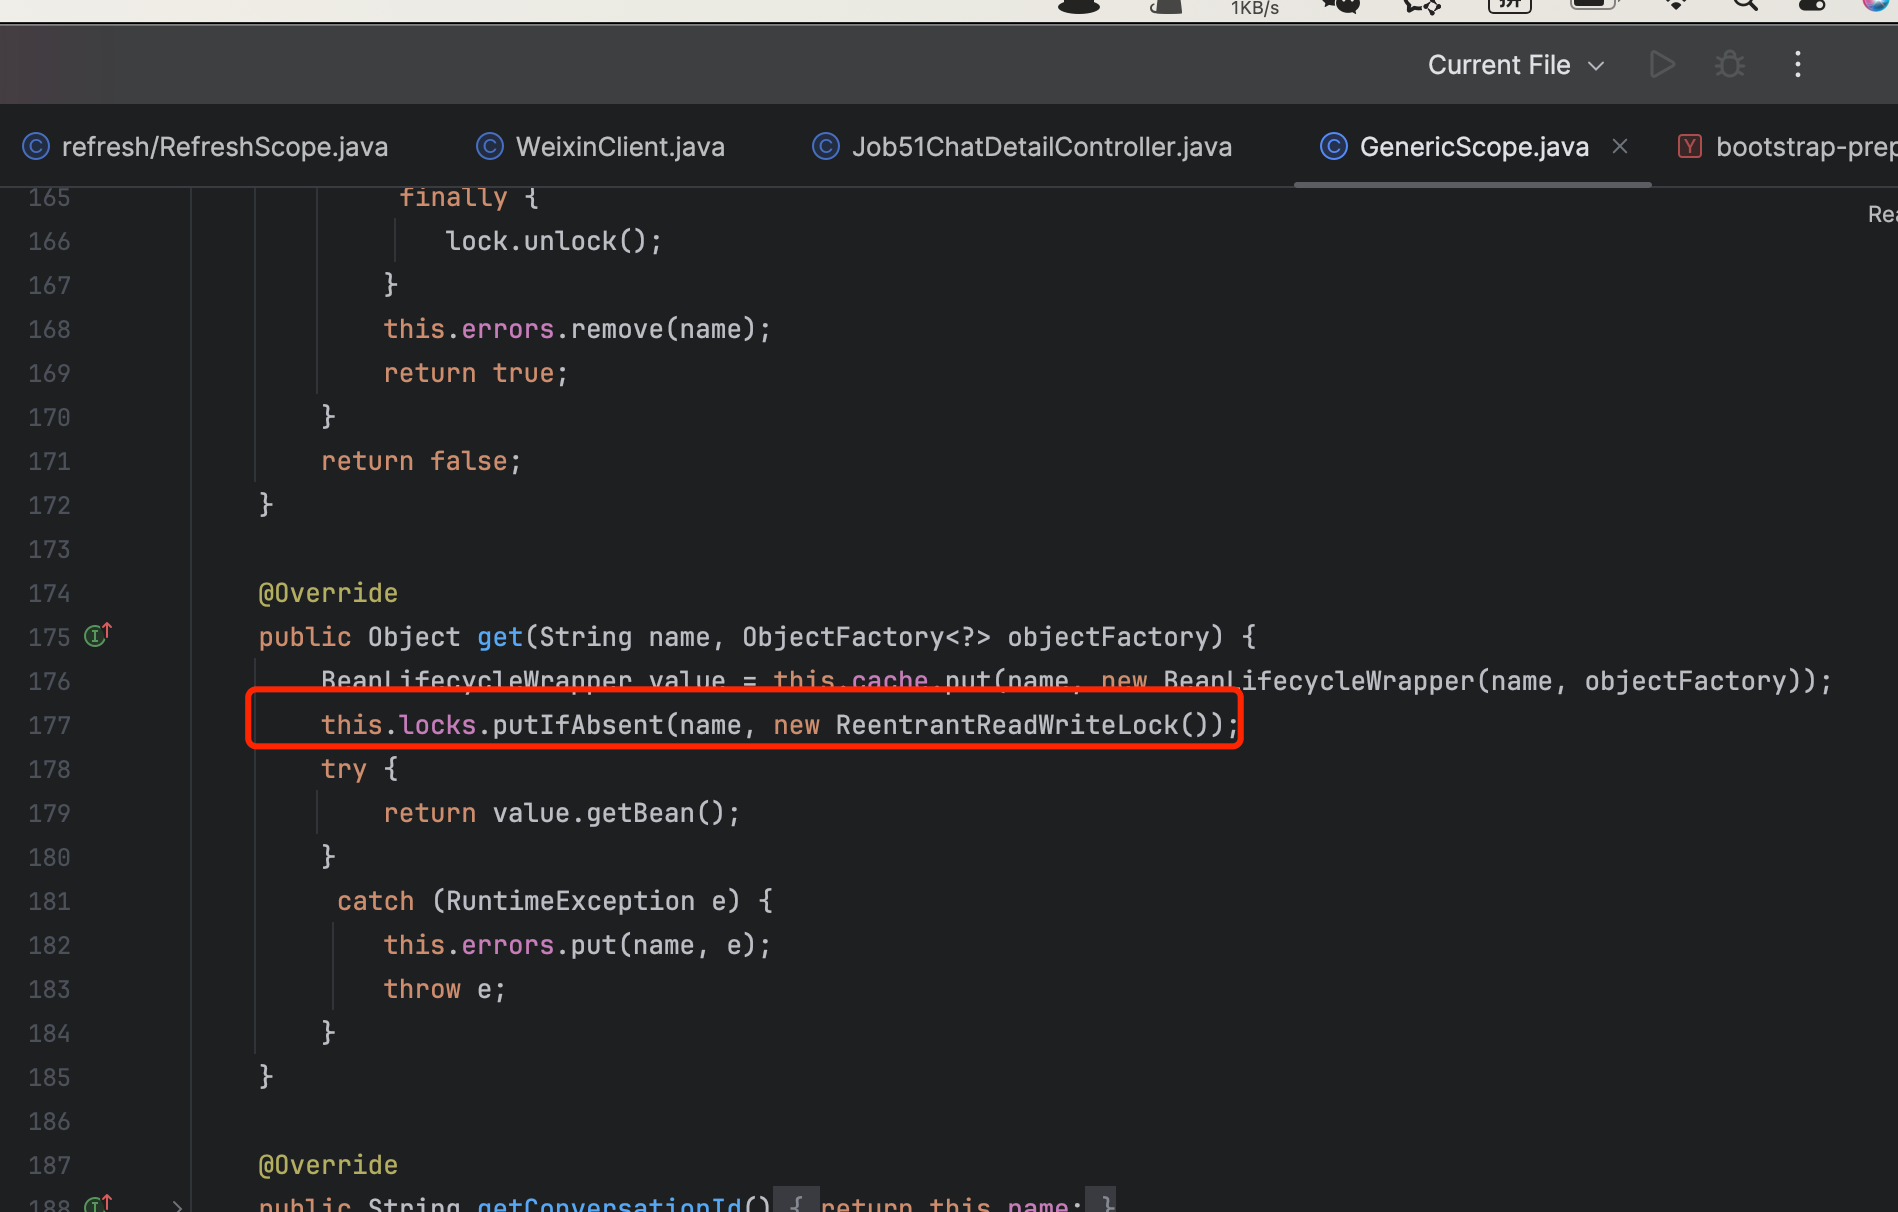Click the YAML file icon on bootstrap tab

[1689, 147]
